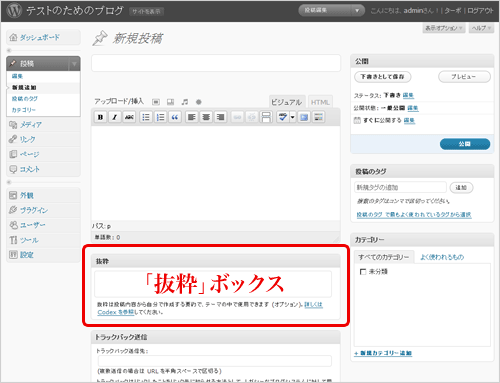Toggle fullscreen editing mode

tap(304, 117)
